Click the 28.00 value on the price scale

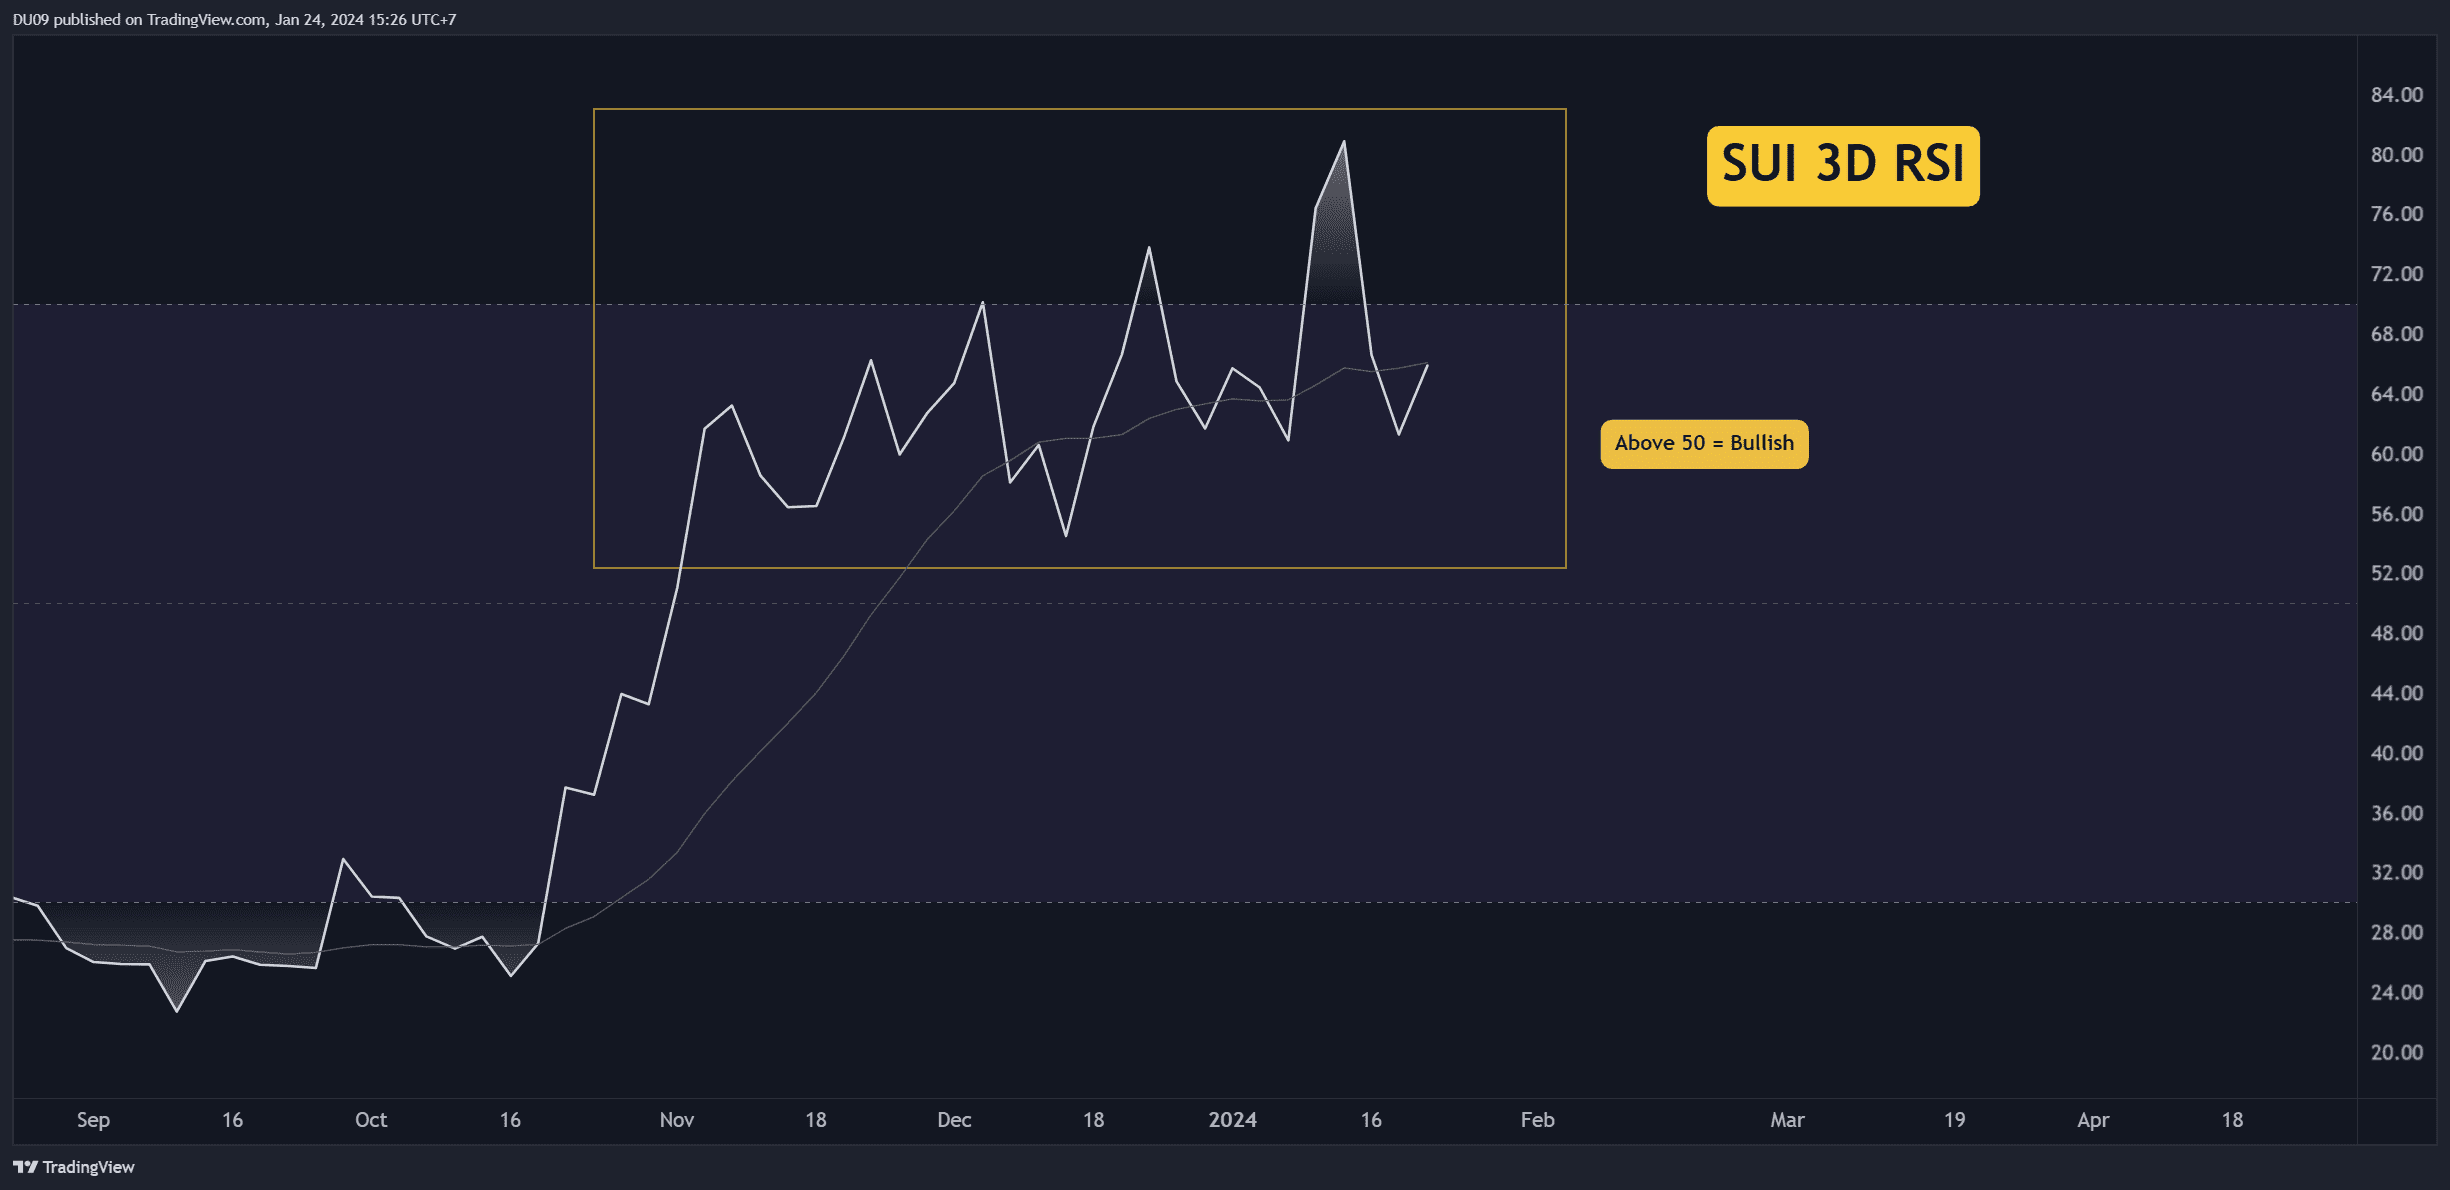pyautogui.click(x=2396, y=932)
